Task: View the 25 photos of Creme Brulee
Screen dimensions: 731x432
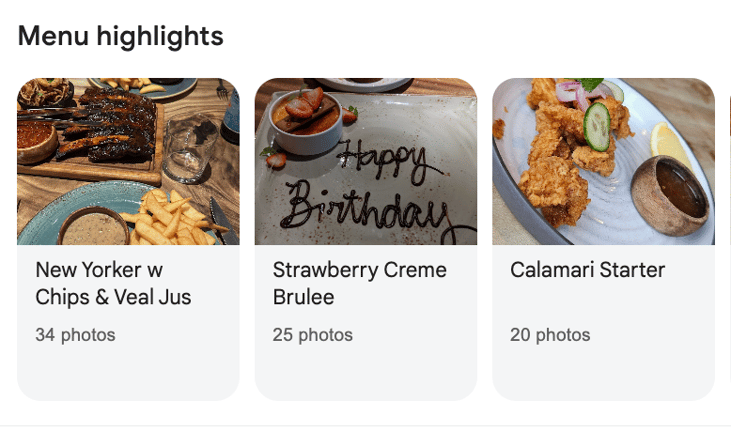Action: tap(312, 335)
